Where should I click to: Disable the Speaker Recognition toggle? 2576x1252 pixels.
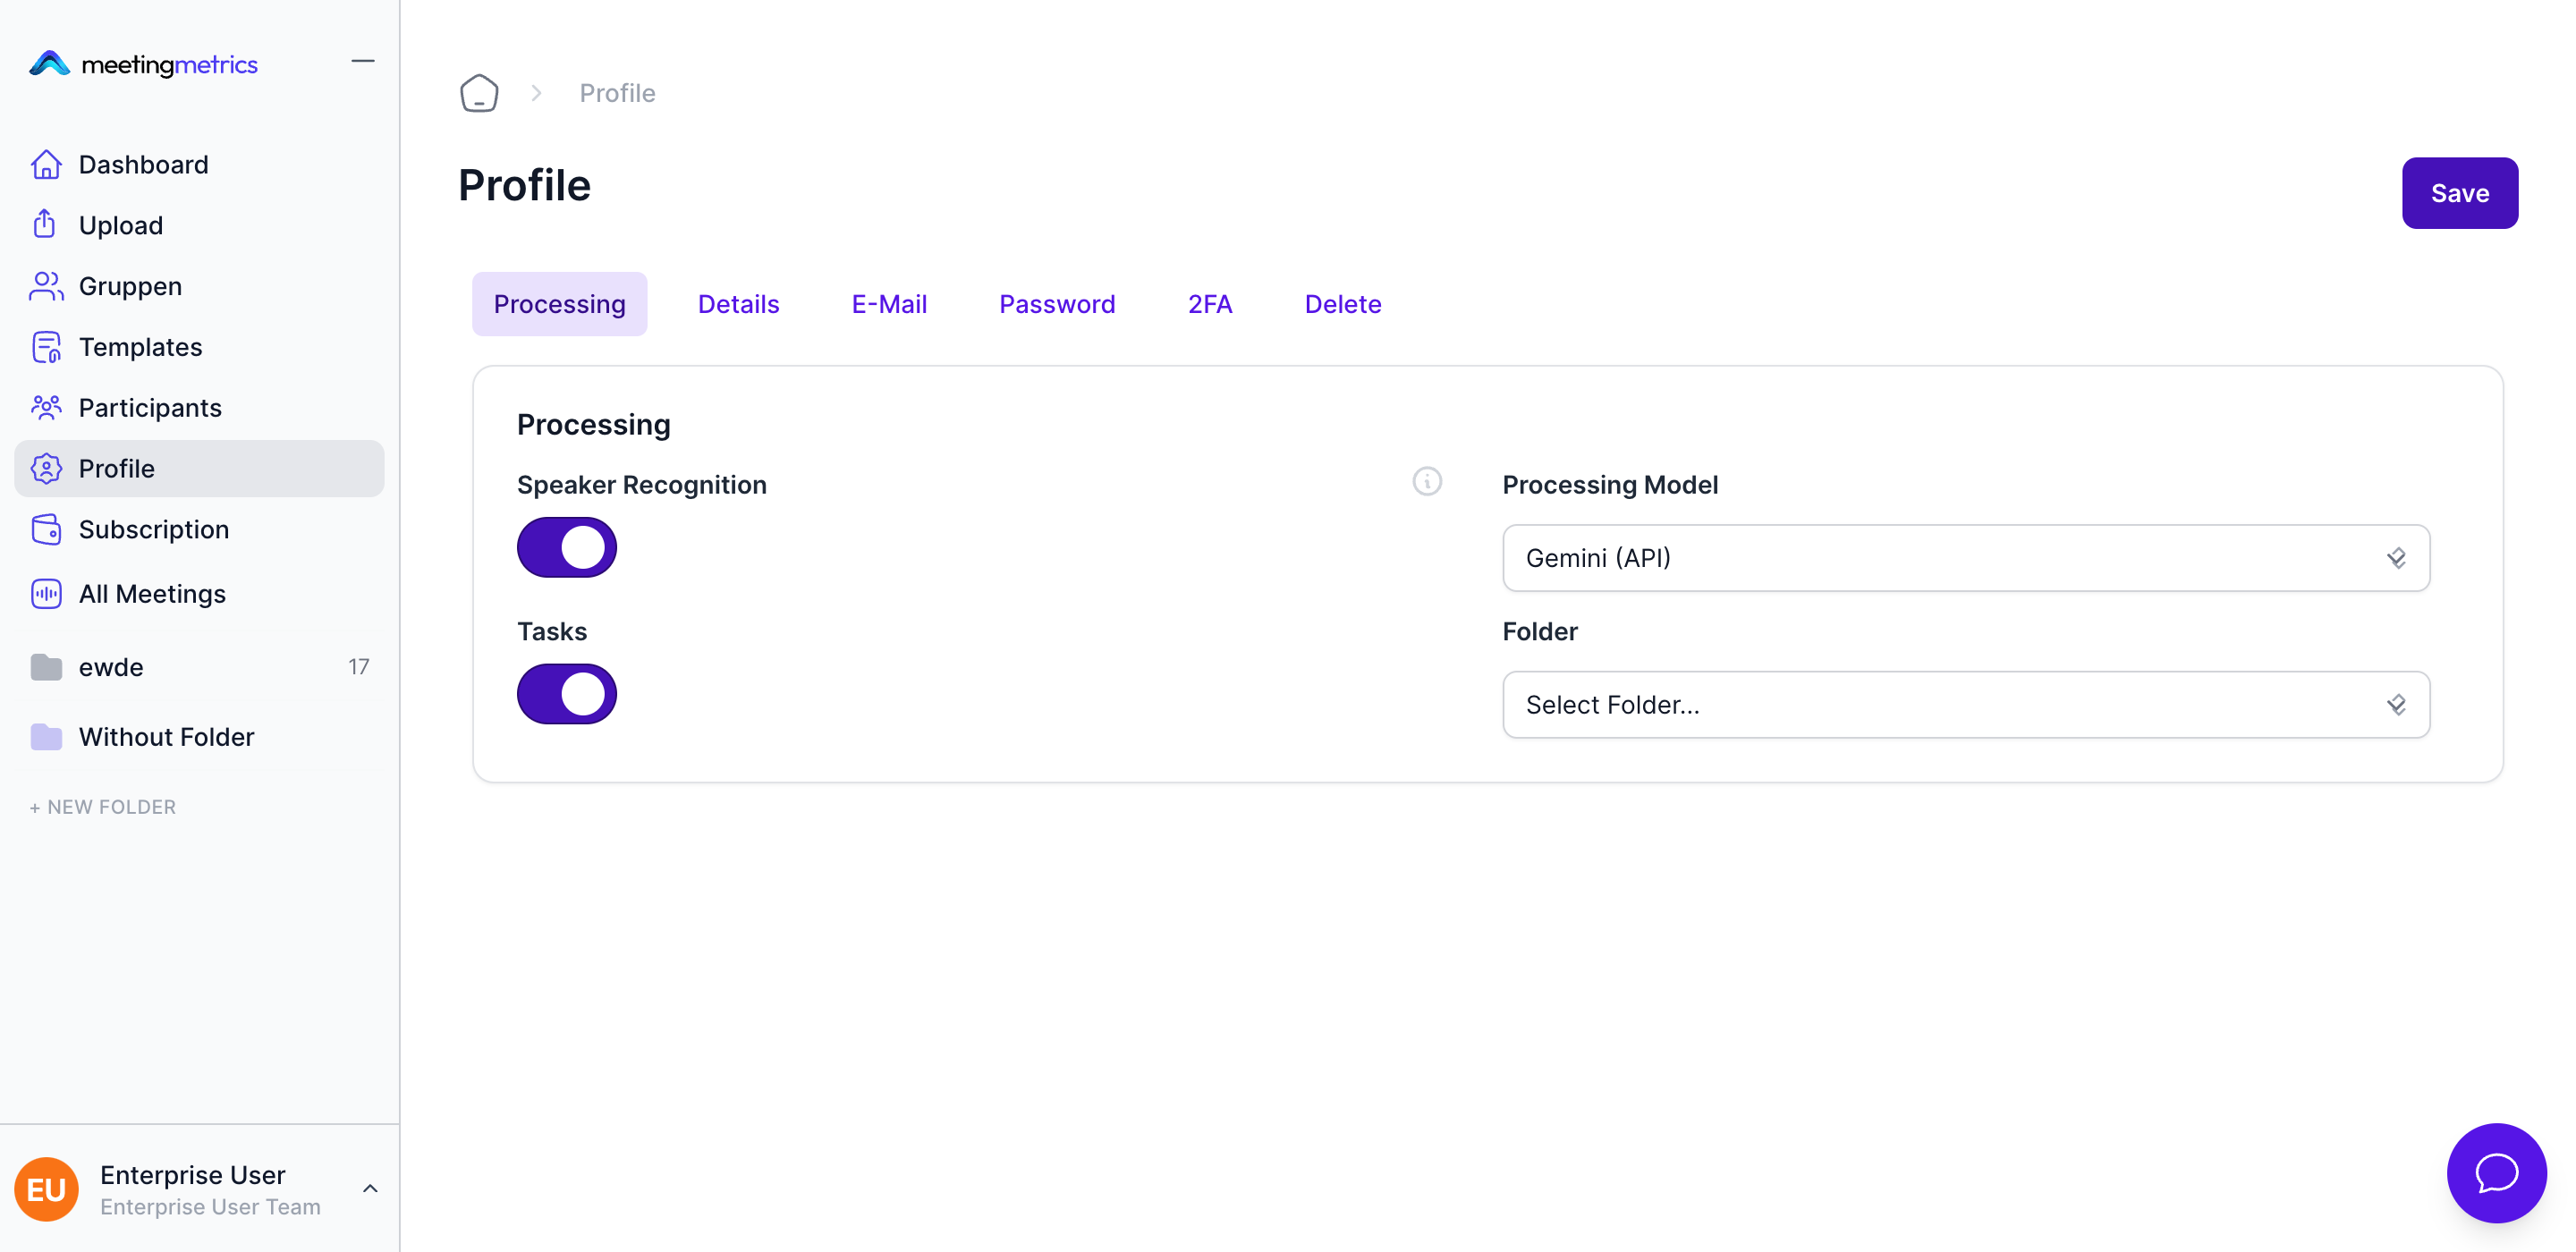pyautogui.click(x=566, y=547)
